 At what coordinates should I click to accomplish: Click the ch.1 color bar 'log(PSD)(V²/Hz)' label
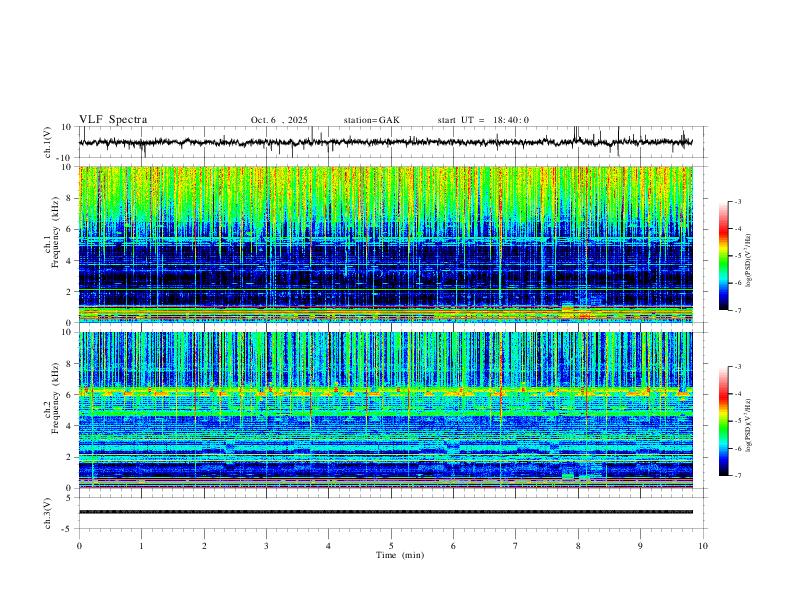pyautogui.click(x=749, y=261)
